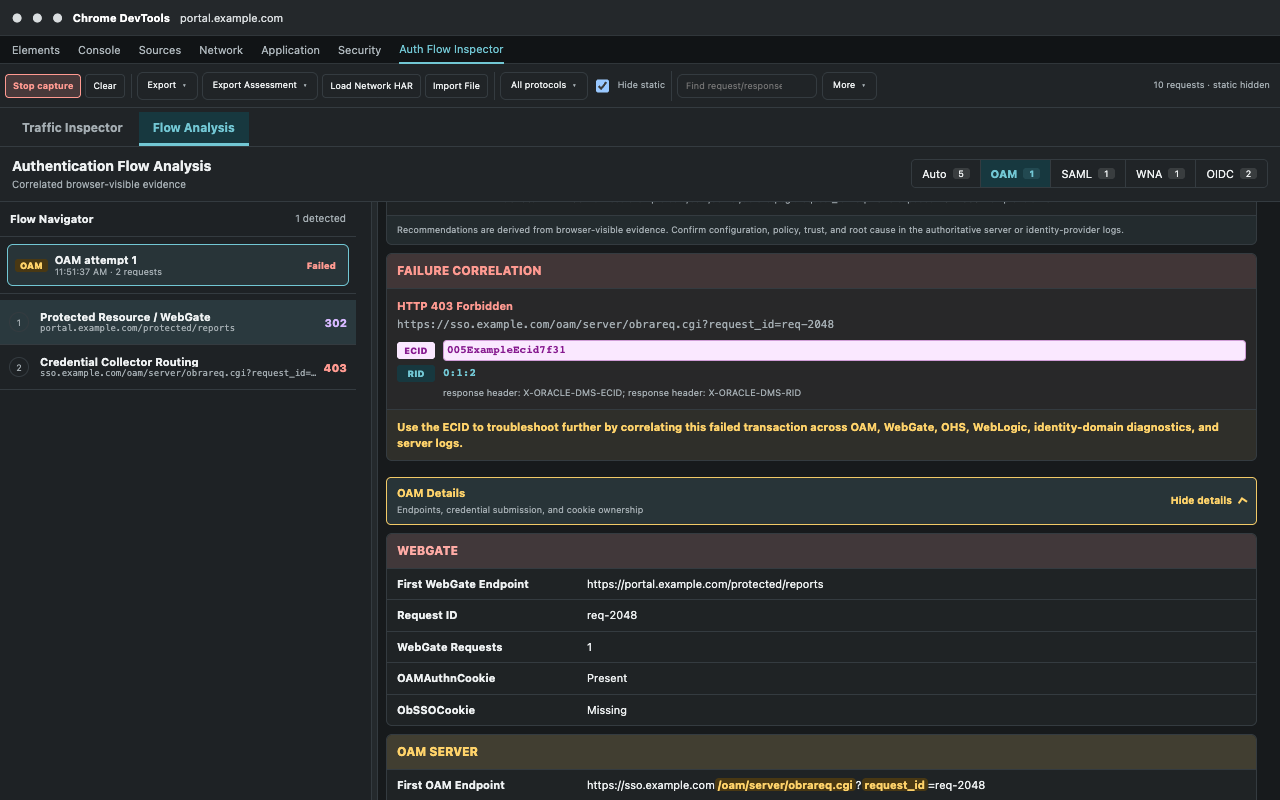Click the highlighted request_id parameter
This screenshot has height=800, width=1280.
pyautogui.click(x=896, y=785)
